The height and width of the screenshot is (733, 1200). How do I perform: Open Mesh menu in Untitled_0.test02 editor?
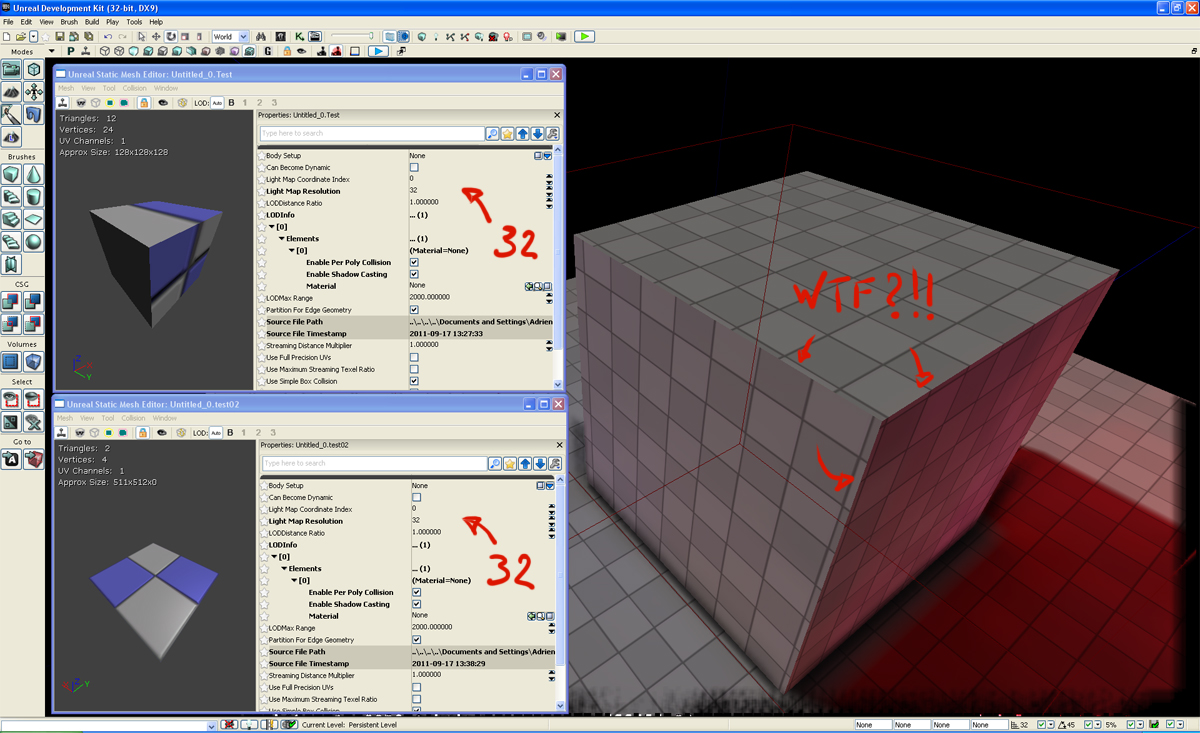65,418
